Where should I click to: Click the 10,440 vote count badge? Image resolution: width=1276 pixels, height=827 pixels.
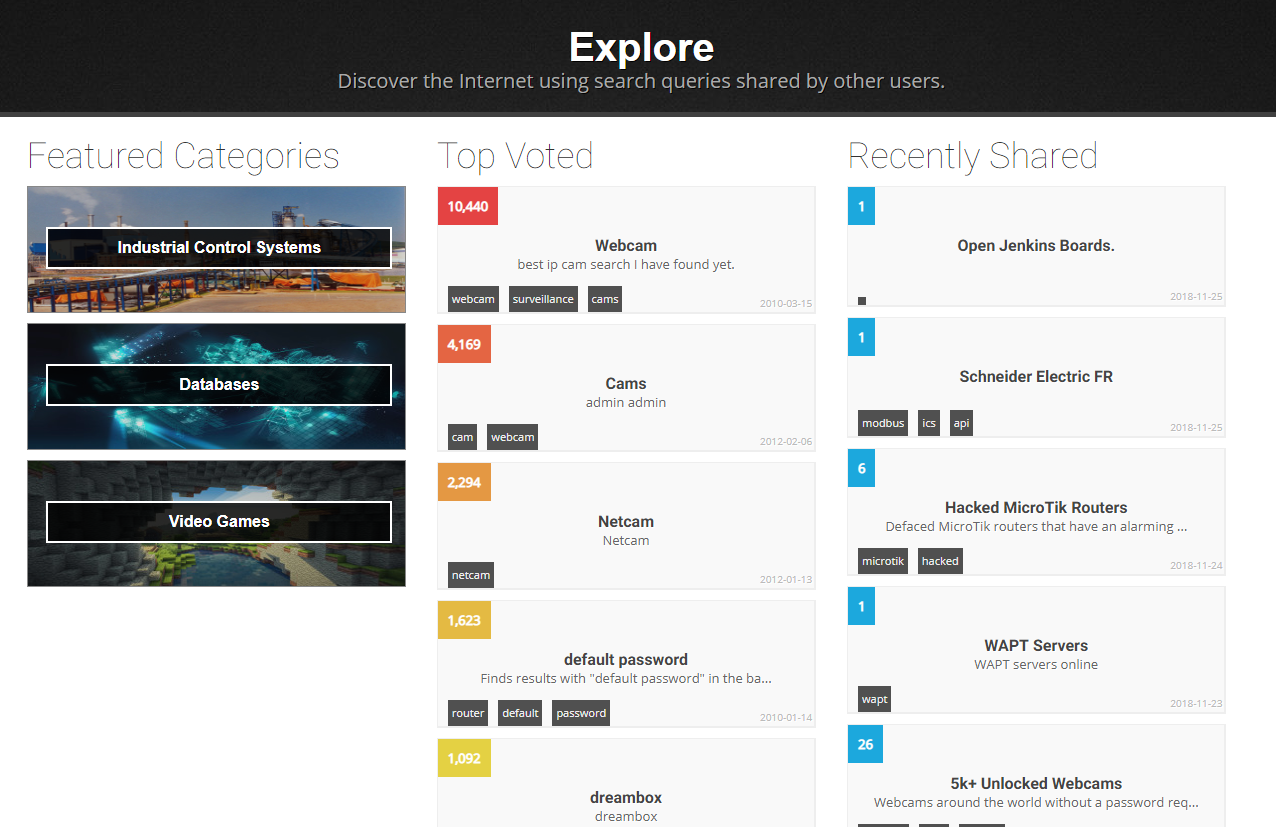(468, 207)
